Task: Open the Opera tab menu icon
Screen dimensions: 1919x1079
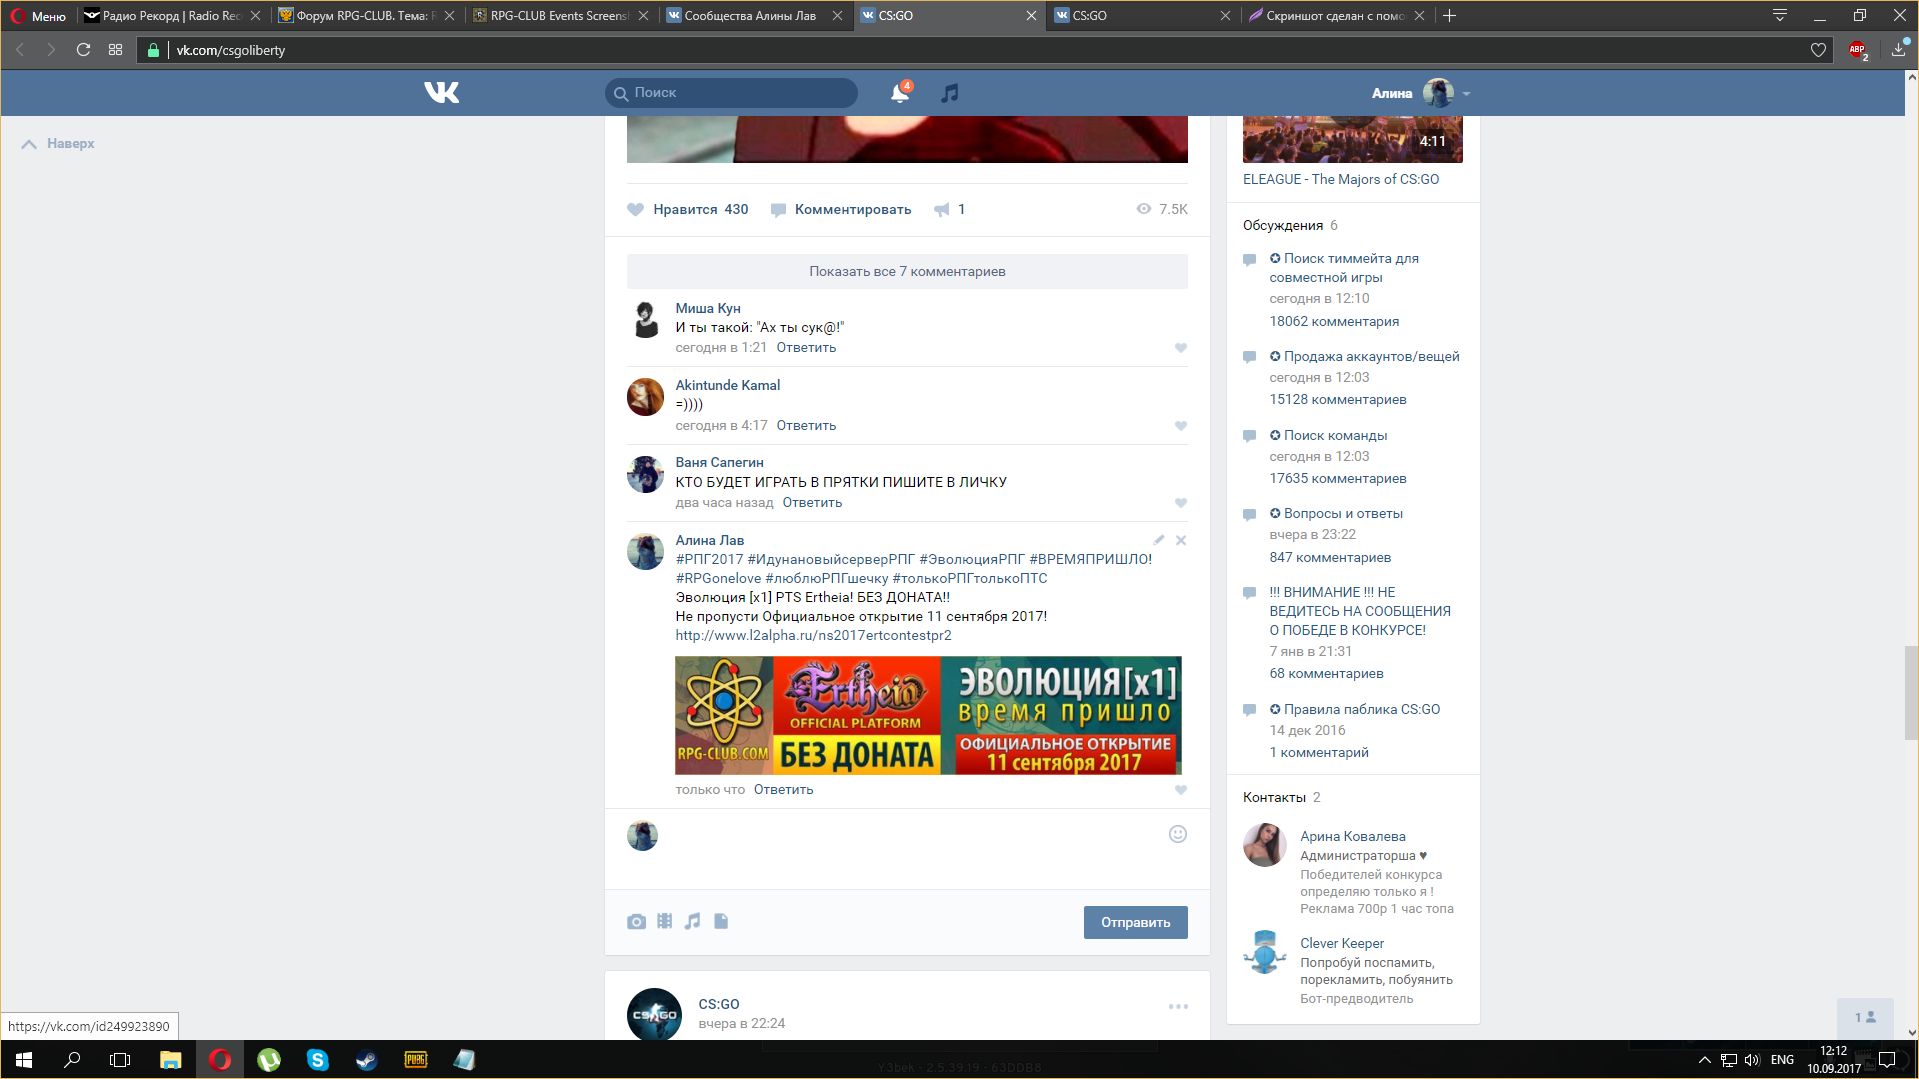Action: click(1780, 15)
